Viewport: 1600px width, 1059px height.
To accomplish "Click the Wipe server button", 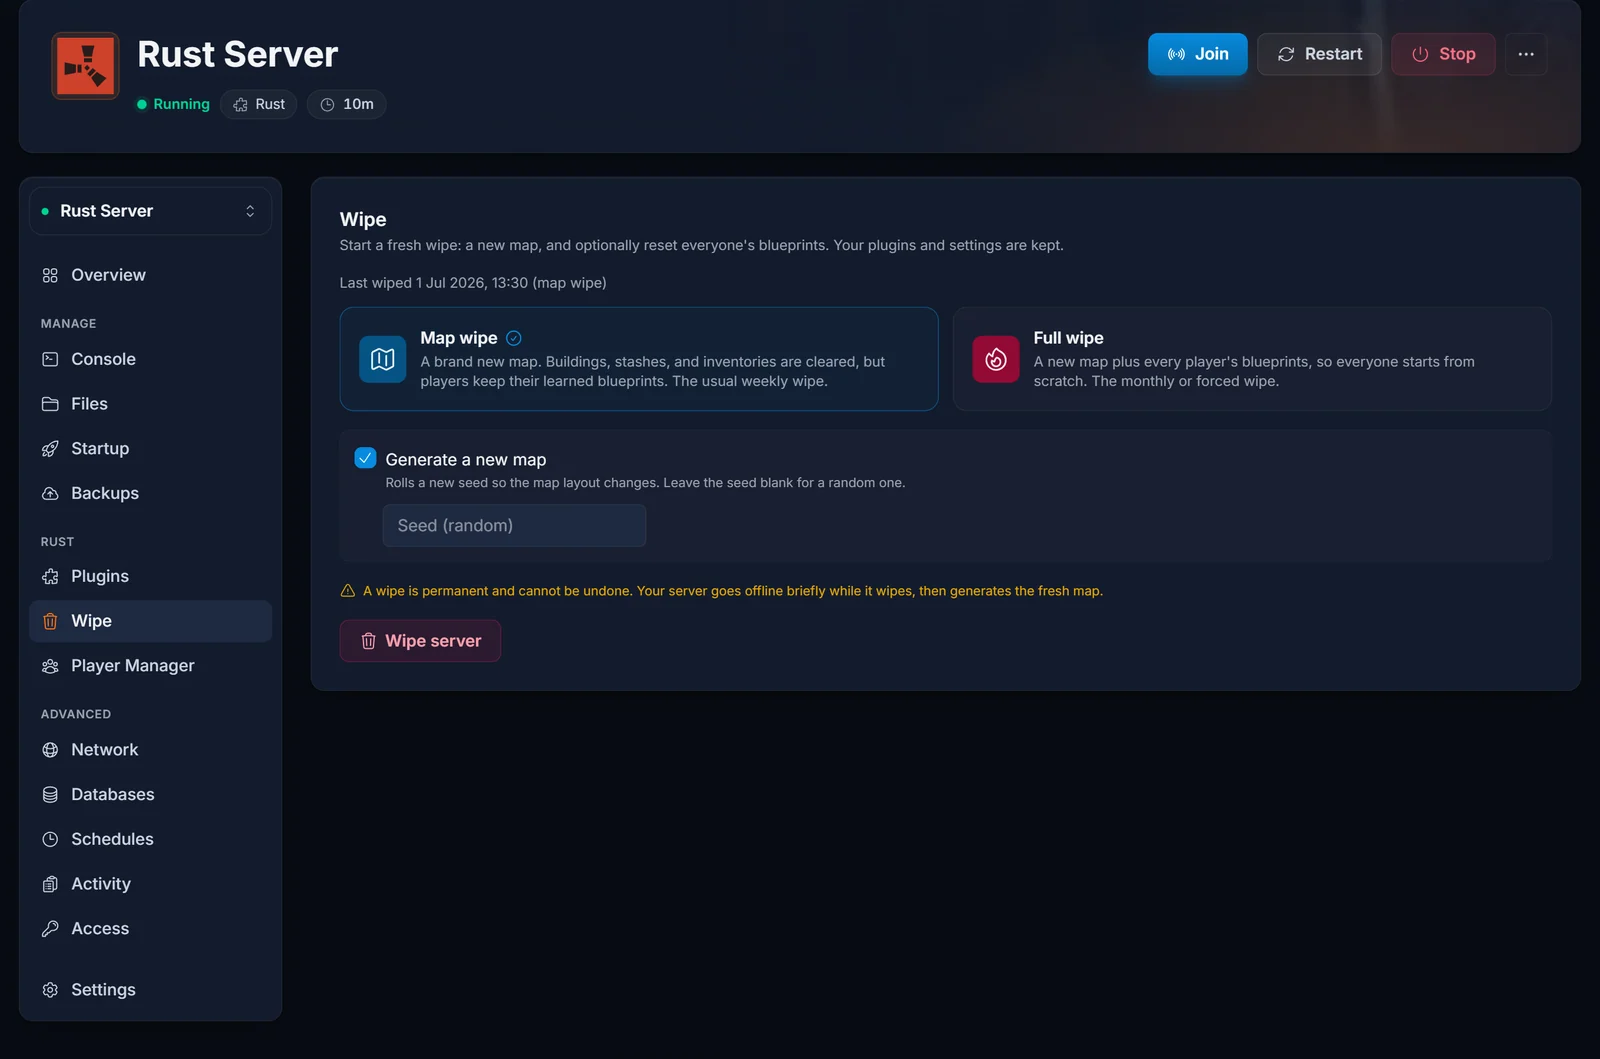I will (x=420, y=641).
